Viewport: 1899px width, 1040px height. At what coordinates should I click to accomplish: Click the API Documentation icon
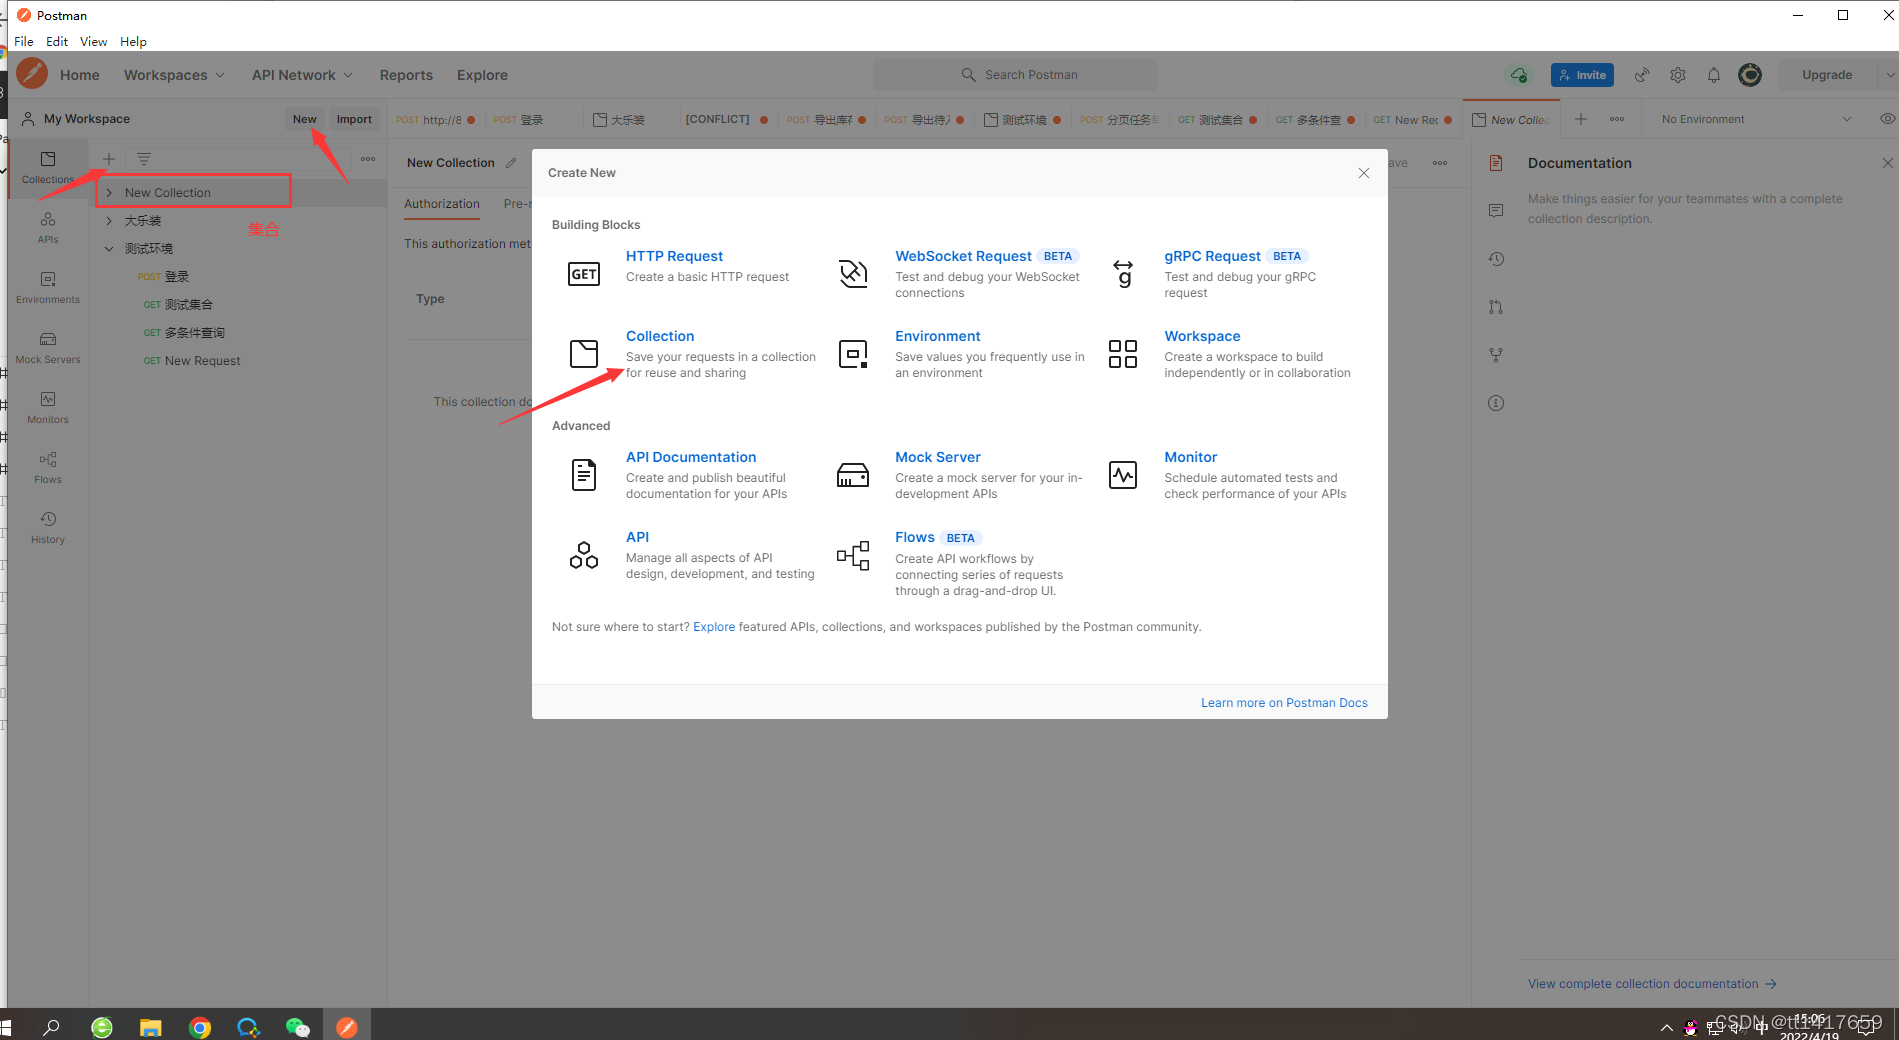584,475
